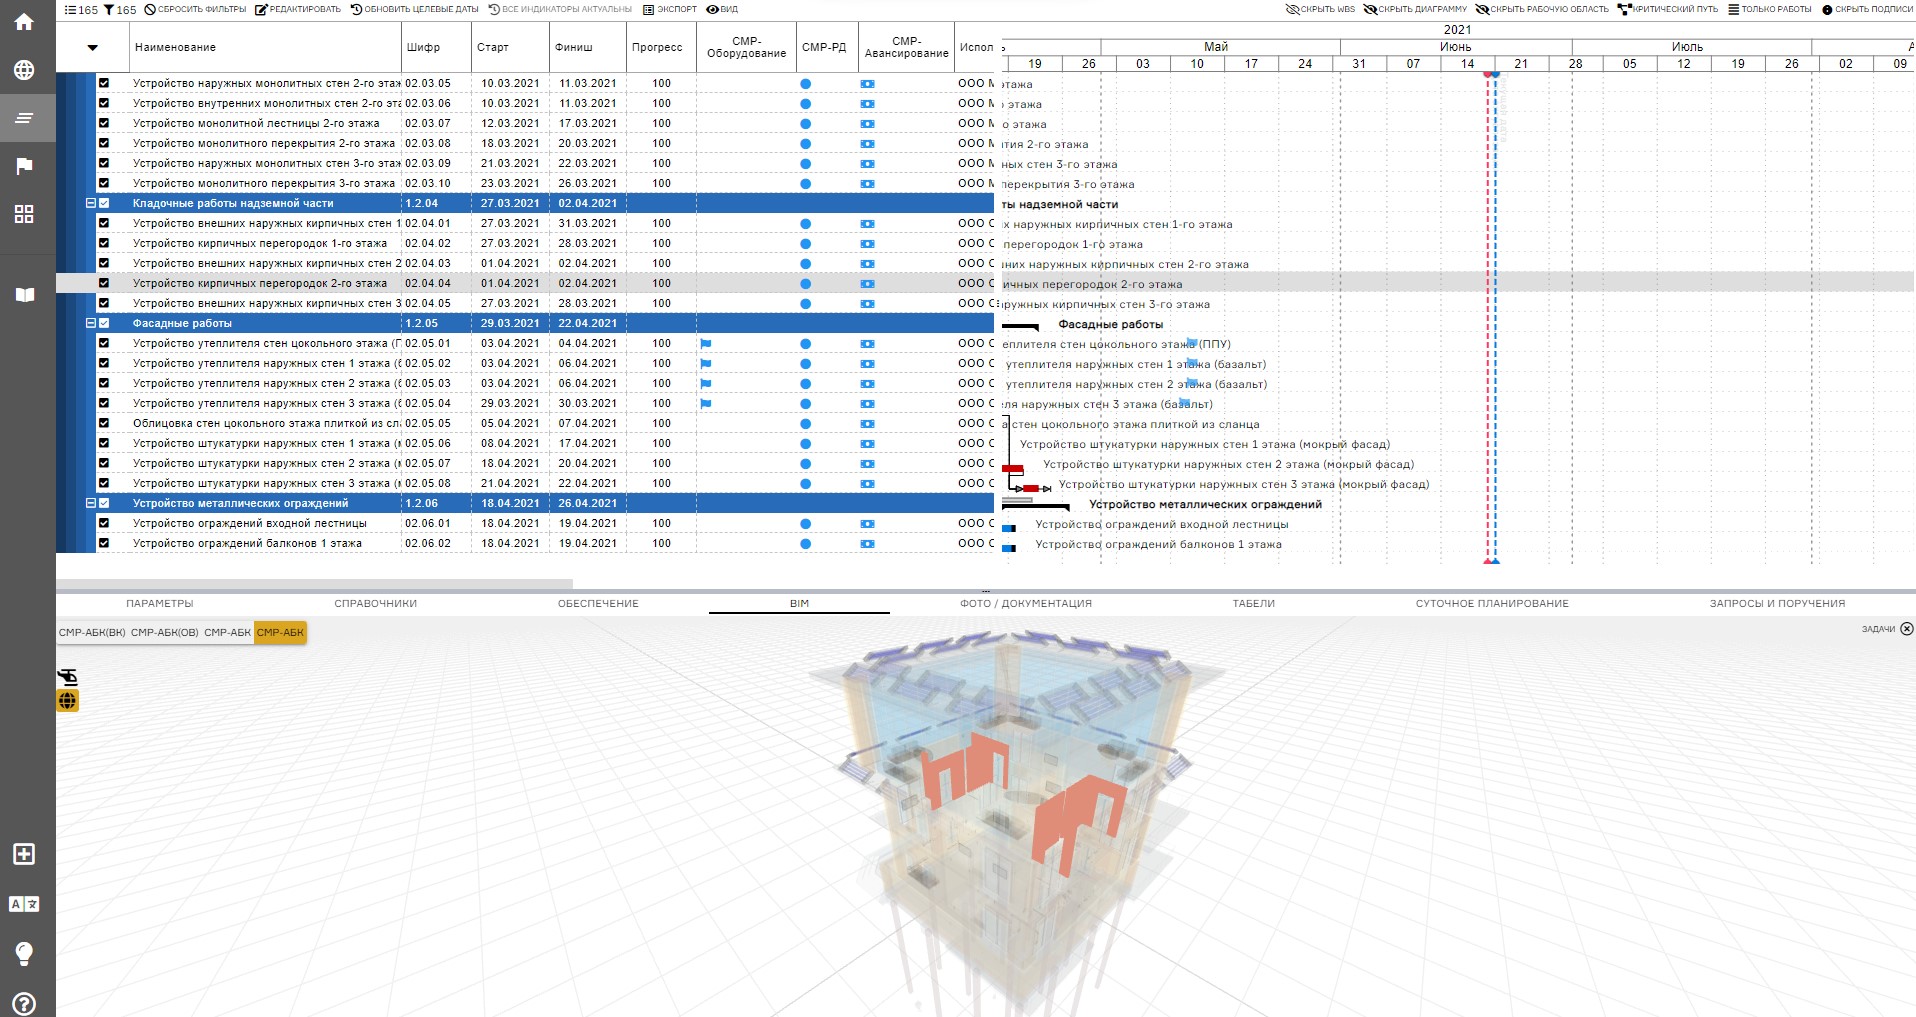
Task: Enable Критический путь display
Action: pyautogui.click(x=1668, y=9)
